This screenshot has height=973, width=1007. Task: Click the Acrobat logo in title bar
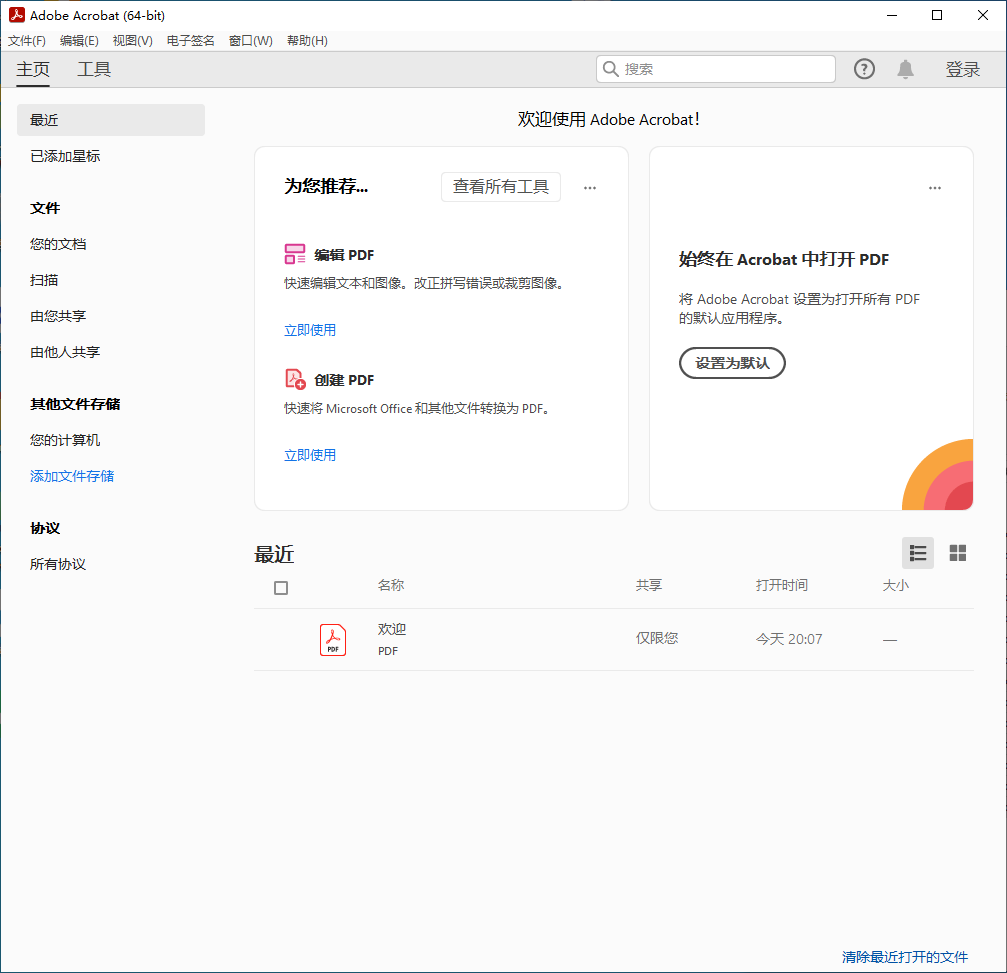click(x=14, y=15)
